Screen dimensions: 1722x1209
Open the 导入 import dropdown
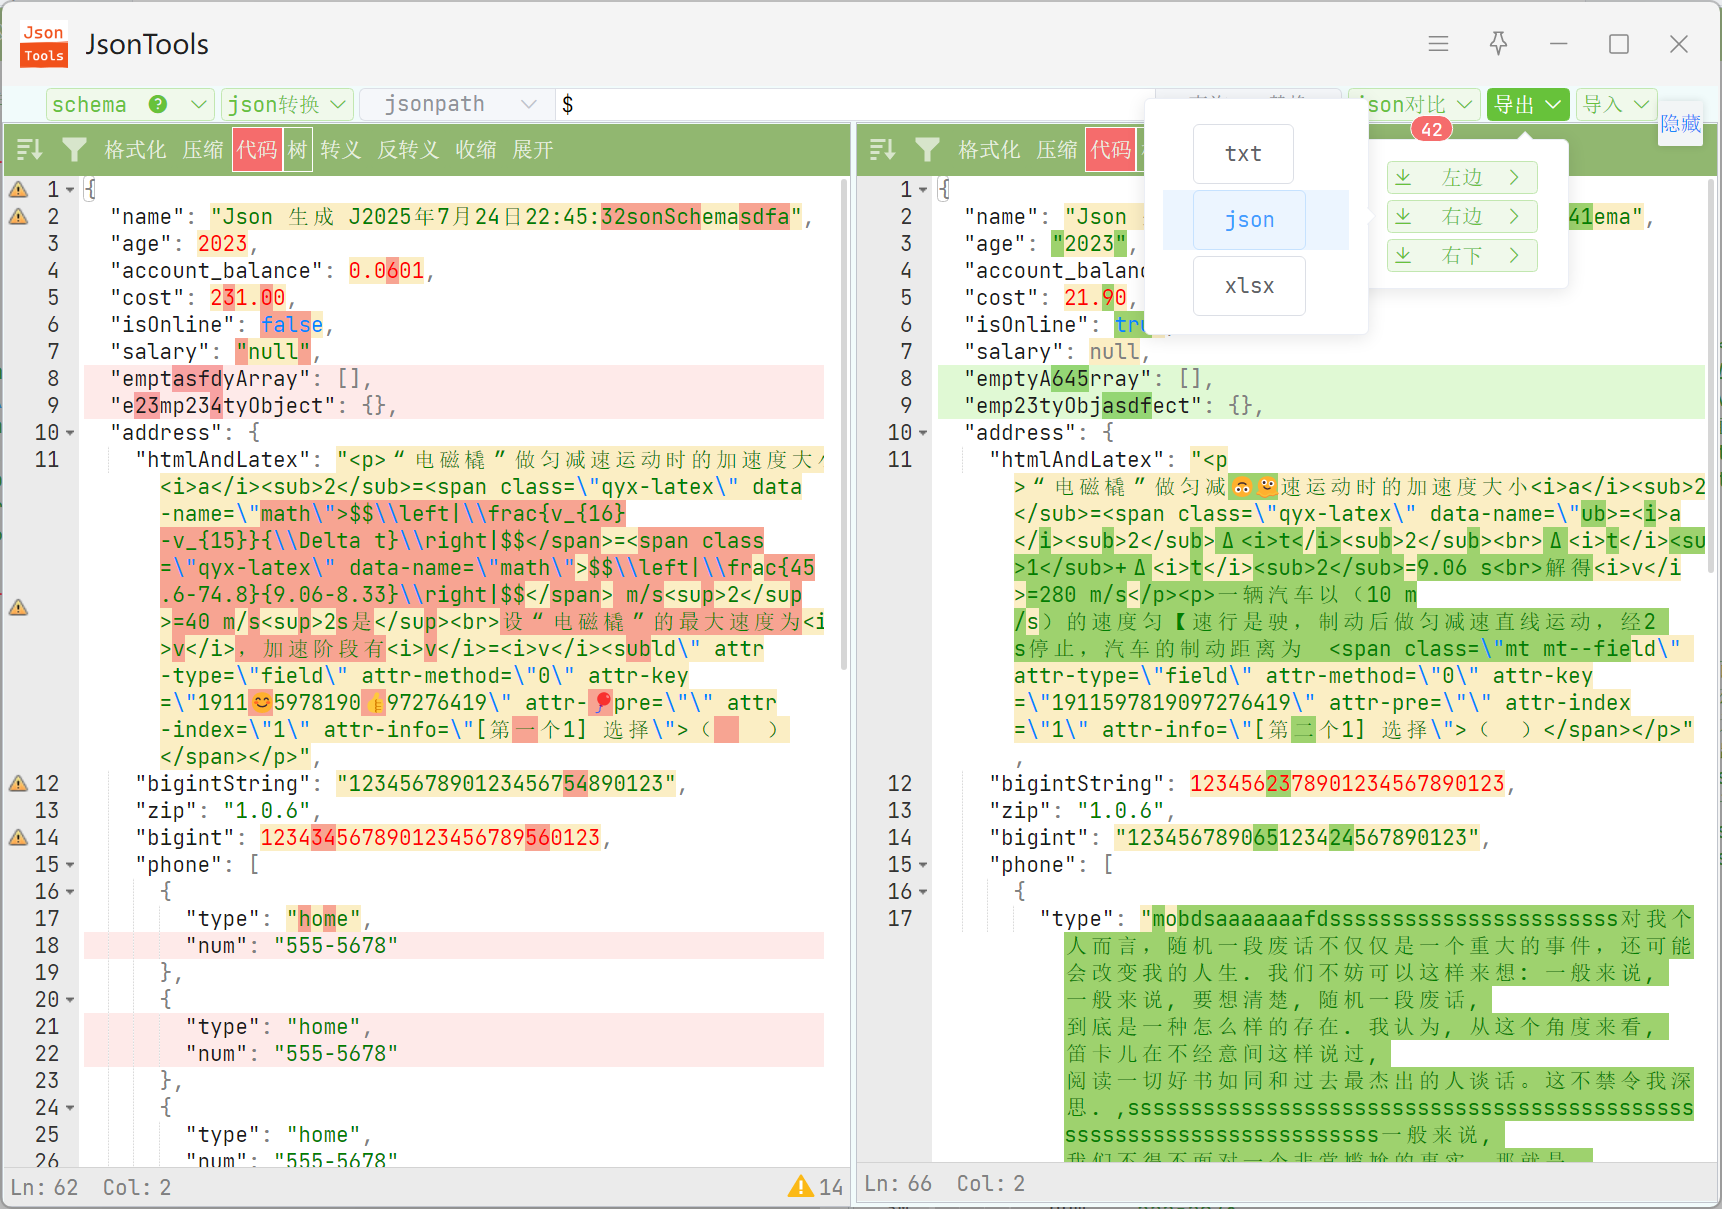click(x=1616, y=104)
